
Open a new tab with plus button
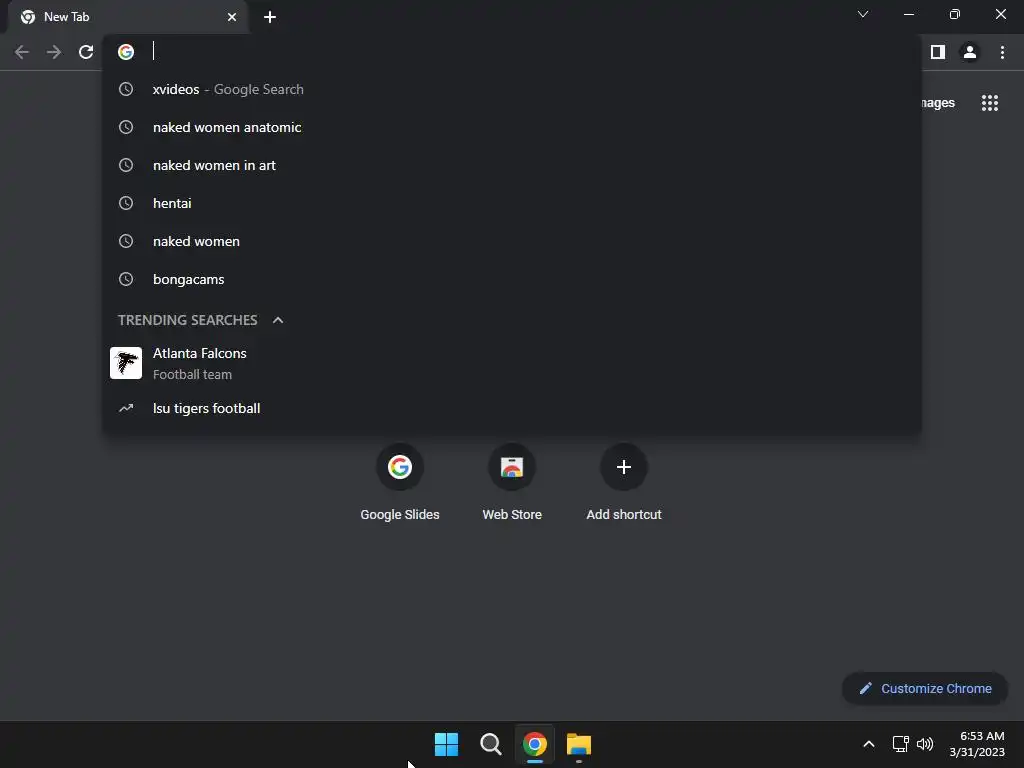coord(270,17)
